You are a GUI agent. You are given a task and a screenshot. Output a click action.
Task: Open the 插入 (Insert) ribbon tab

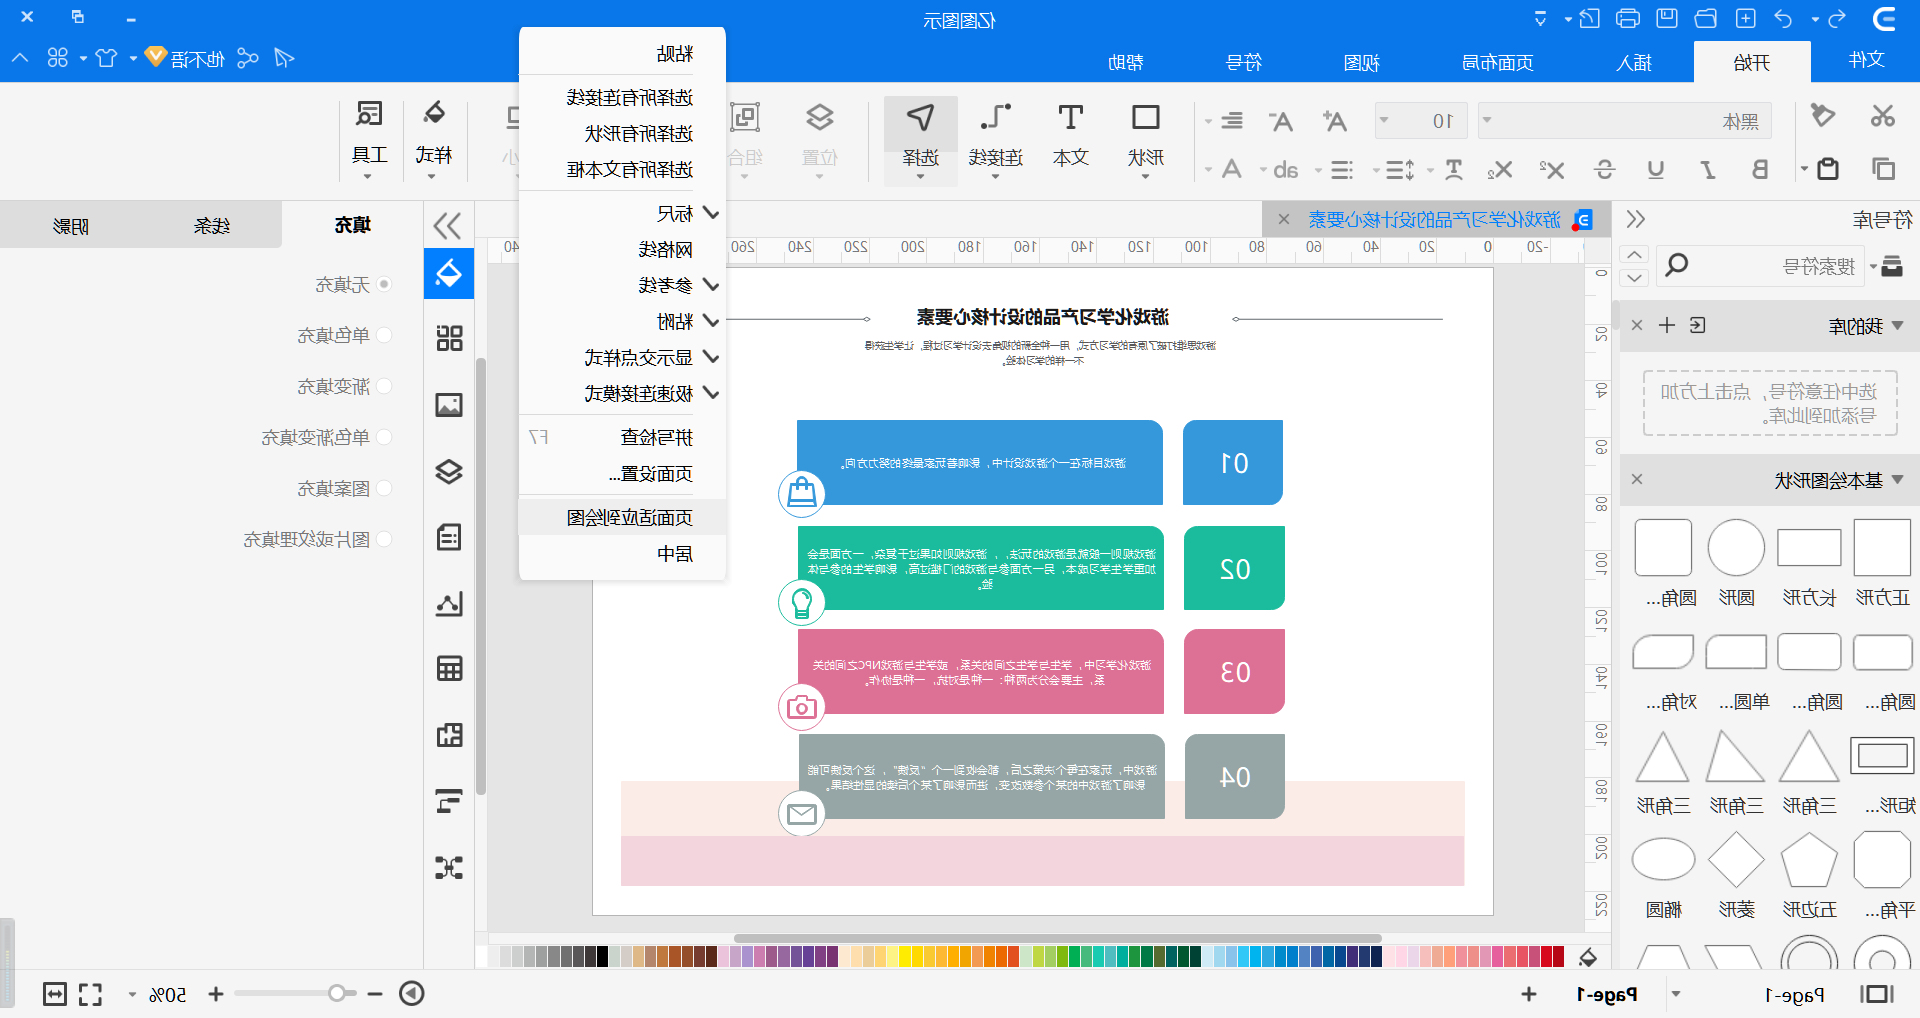(x=1634, y=62)
